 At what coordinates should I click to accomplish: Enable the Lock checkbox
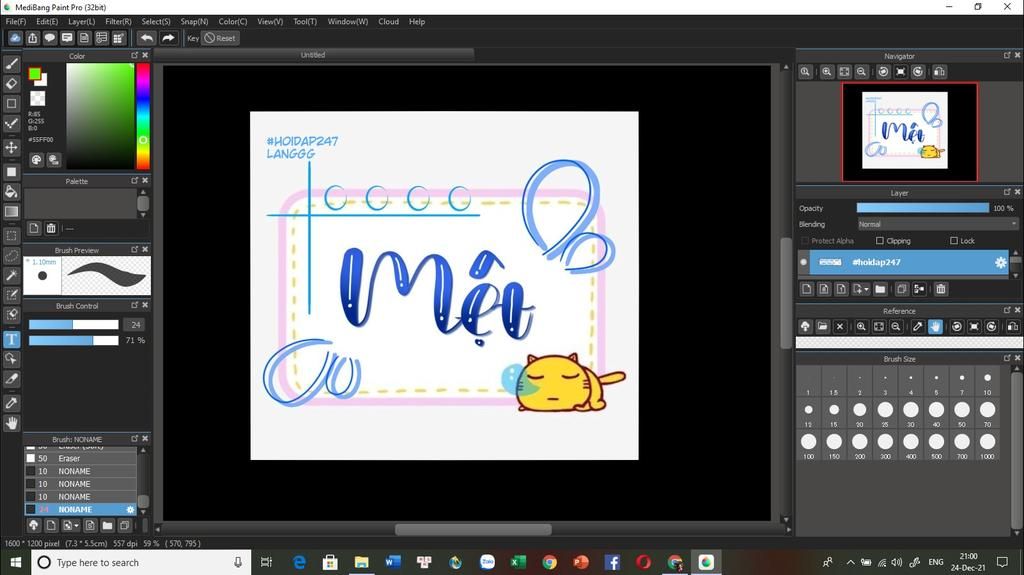[x=953, y=241]
